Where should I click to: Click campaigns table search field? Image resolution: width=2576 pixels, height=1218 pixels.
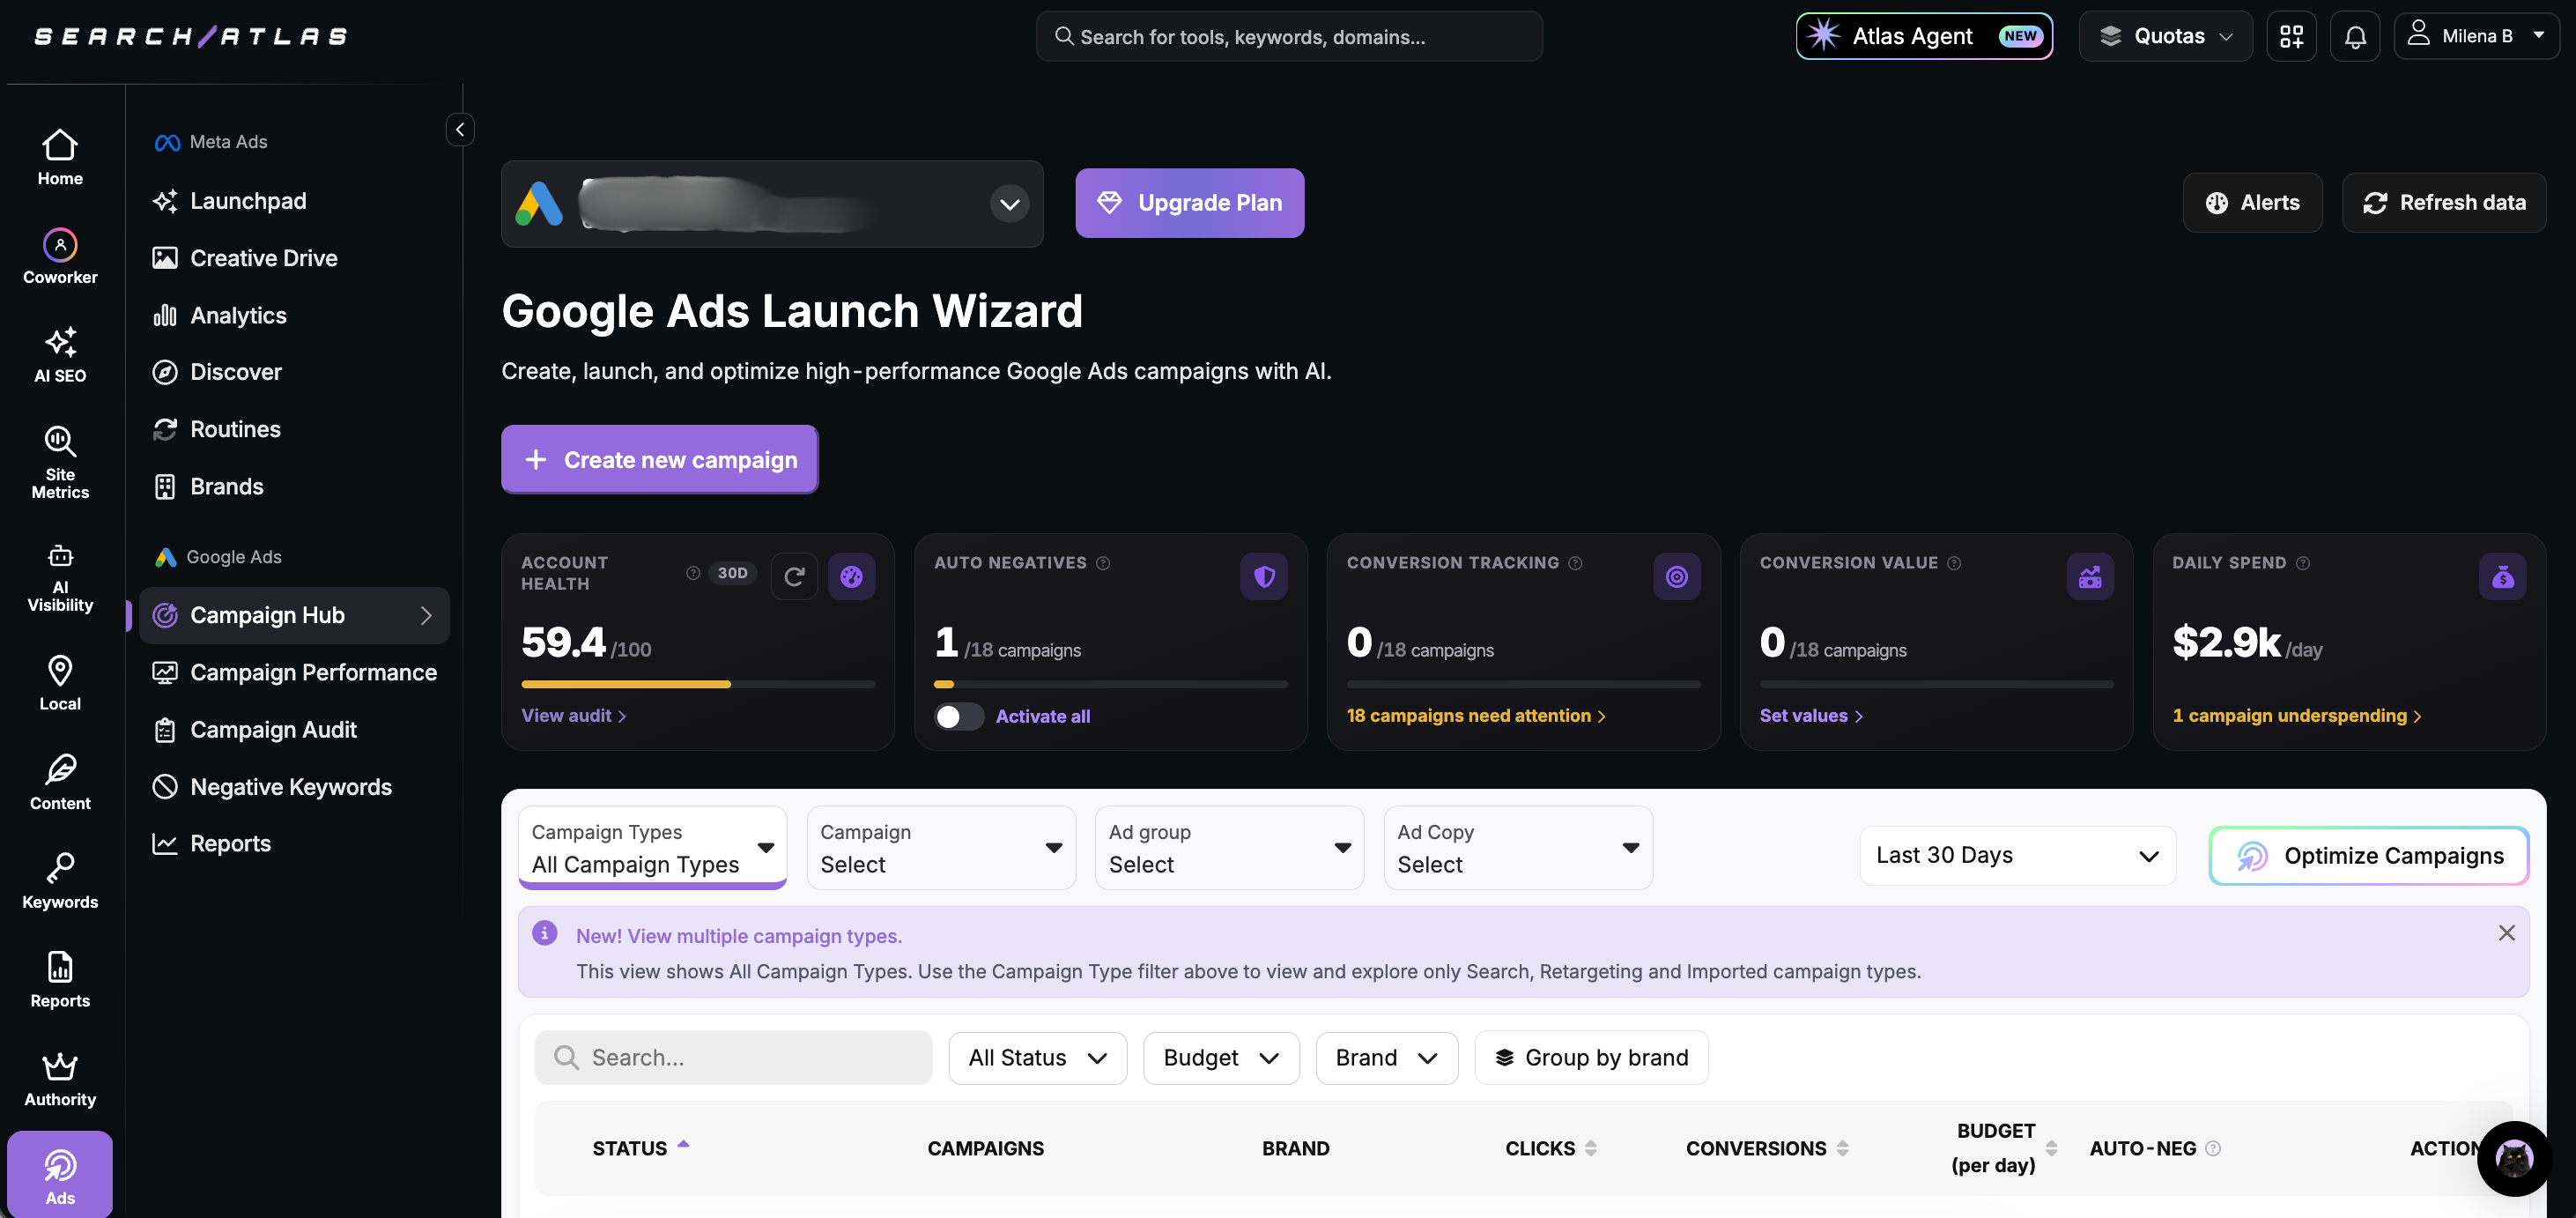coord(733,1057)
